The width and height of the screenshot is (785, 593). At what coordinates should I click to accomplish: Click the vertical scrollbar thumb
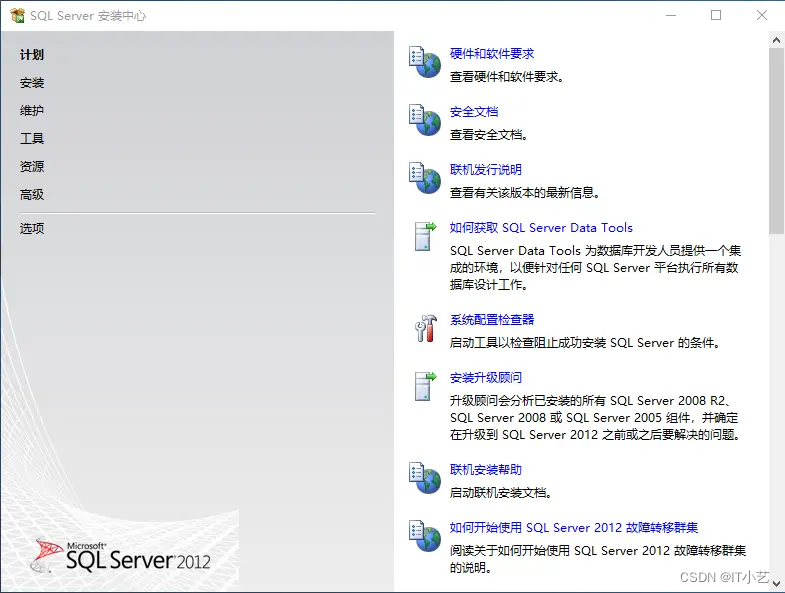coord(776,141)
